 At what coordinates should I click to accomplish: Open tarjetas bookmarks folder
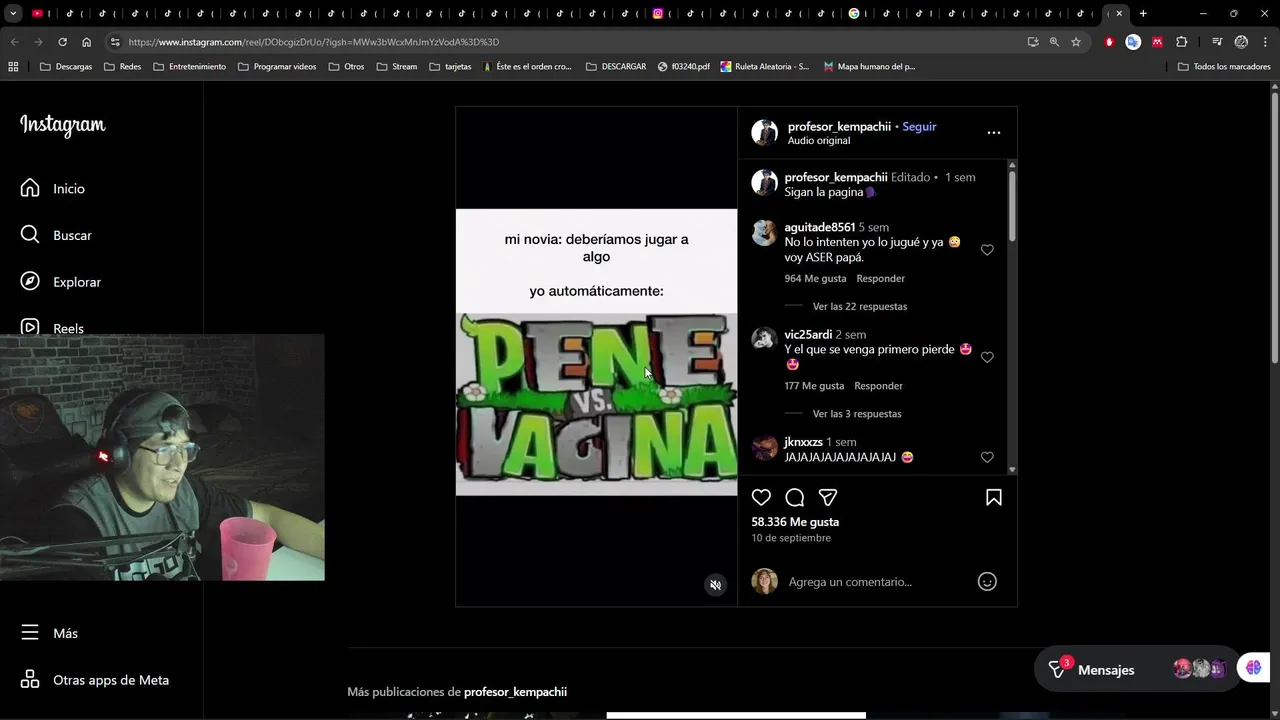point(450,66)
